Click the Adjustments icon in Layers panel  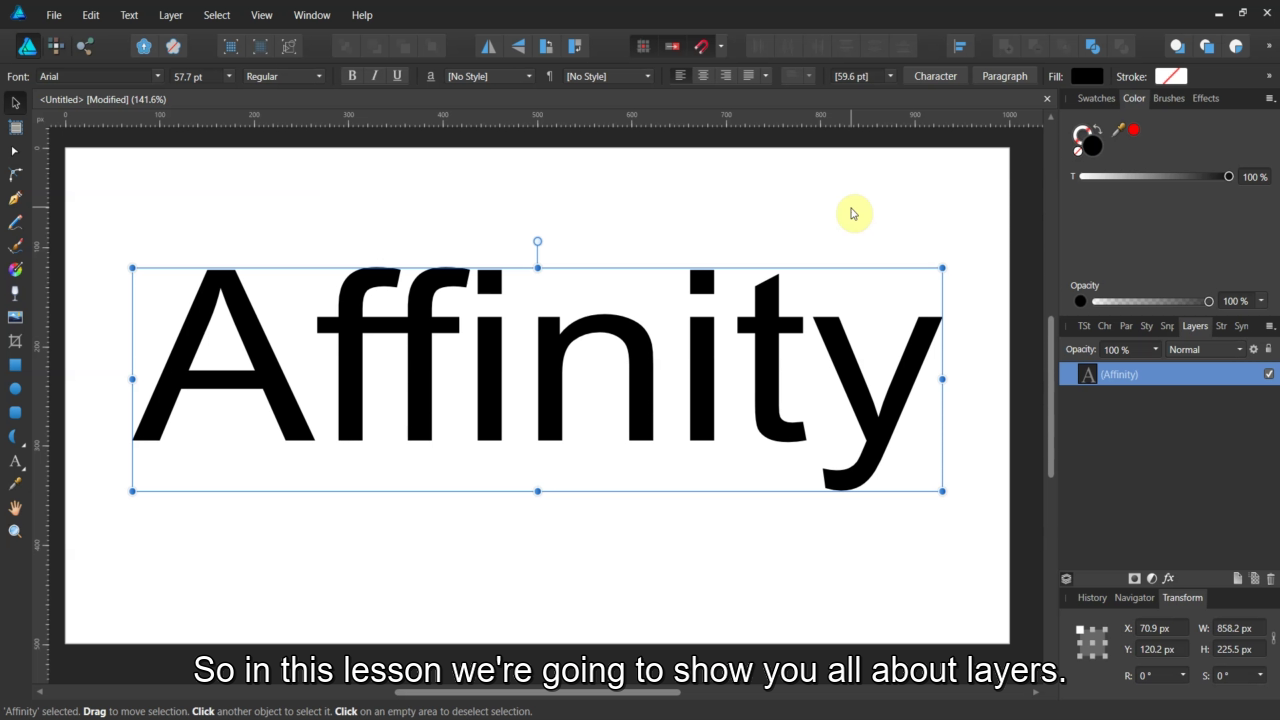(x=1151, y=578)
